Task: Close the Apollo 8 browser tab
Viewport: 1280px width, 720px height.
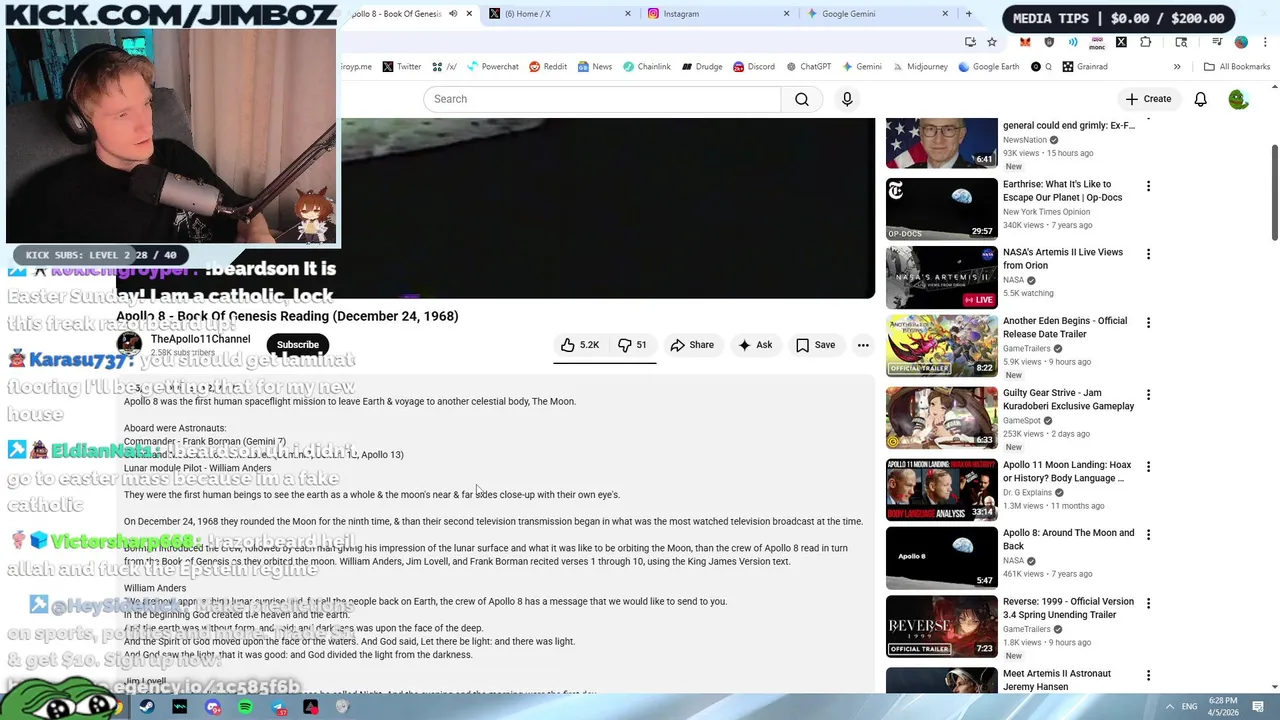Action: [x=469, y=14]
